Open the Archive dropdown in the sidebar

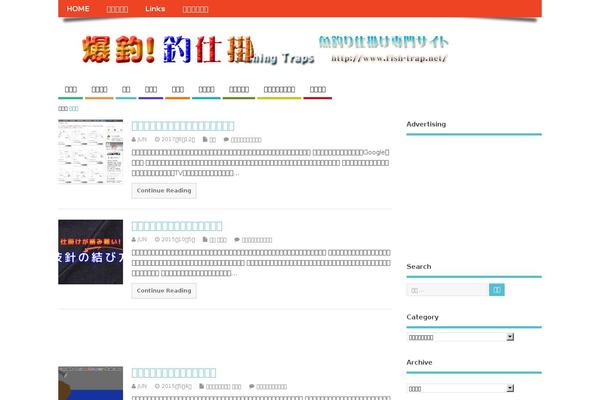[x=460, y=389]
